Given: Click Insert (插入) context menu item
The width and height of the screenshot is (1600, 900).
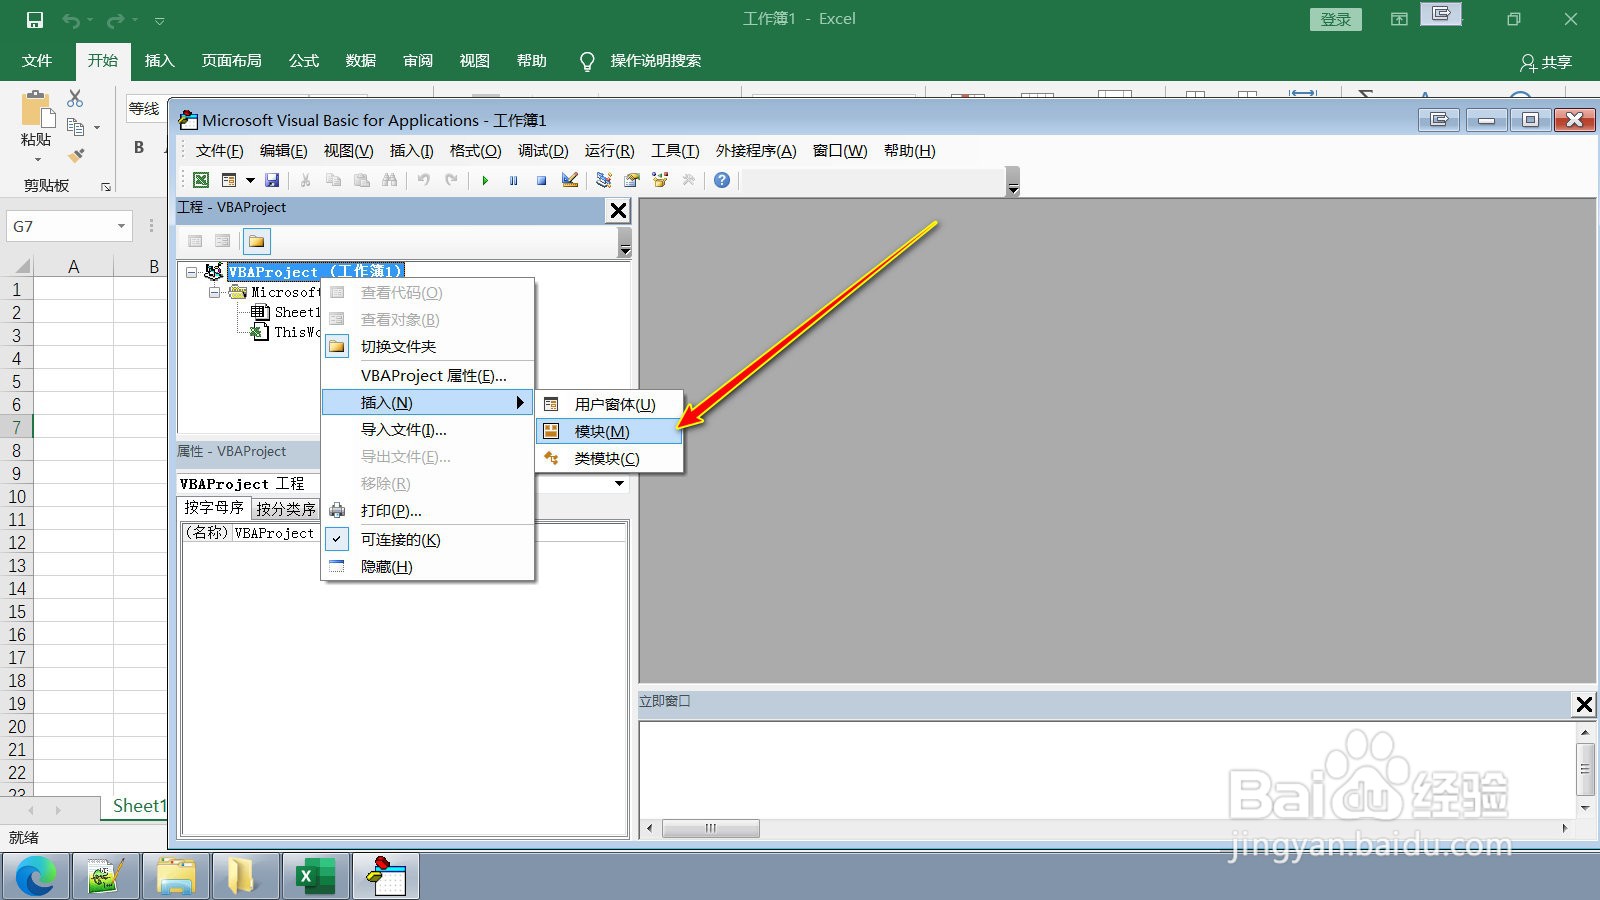Looking at the screenshot, I should (427, 402).
